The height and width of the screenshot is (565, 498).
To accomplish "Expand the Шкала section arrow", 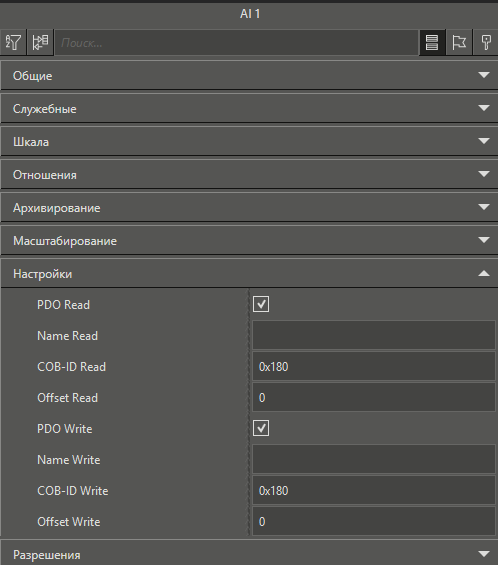I will (484, 141).
